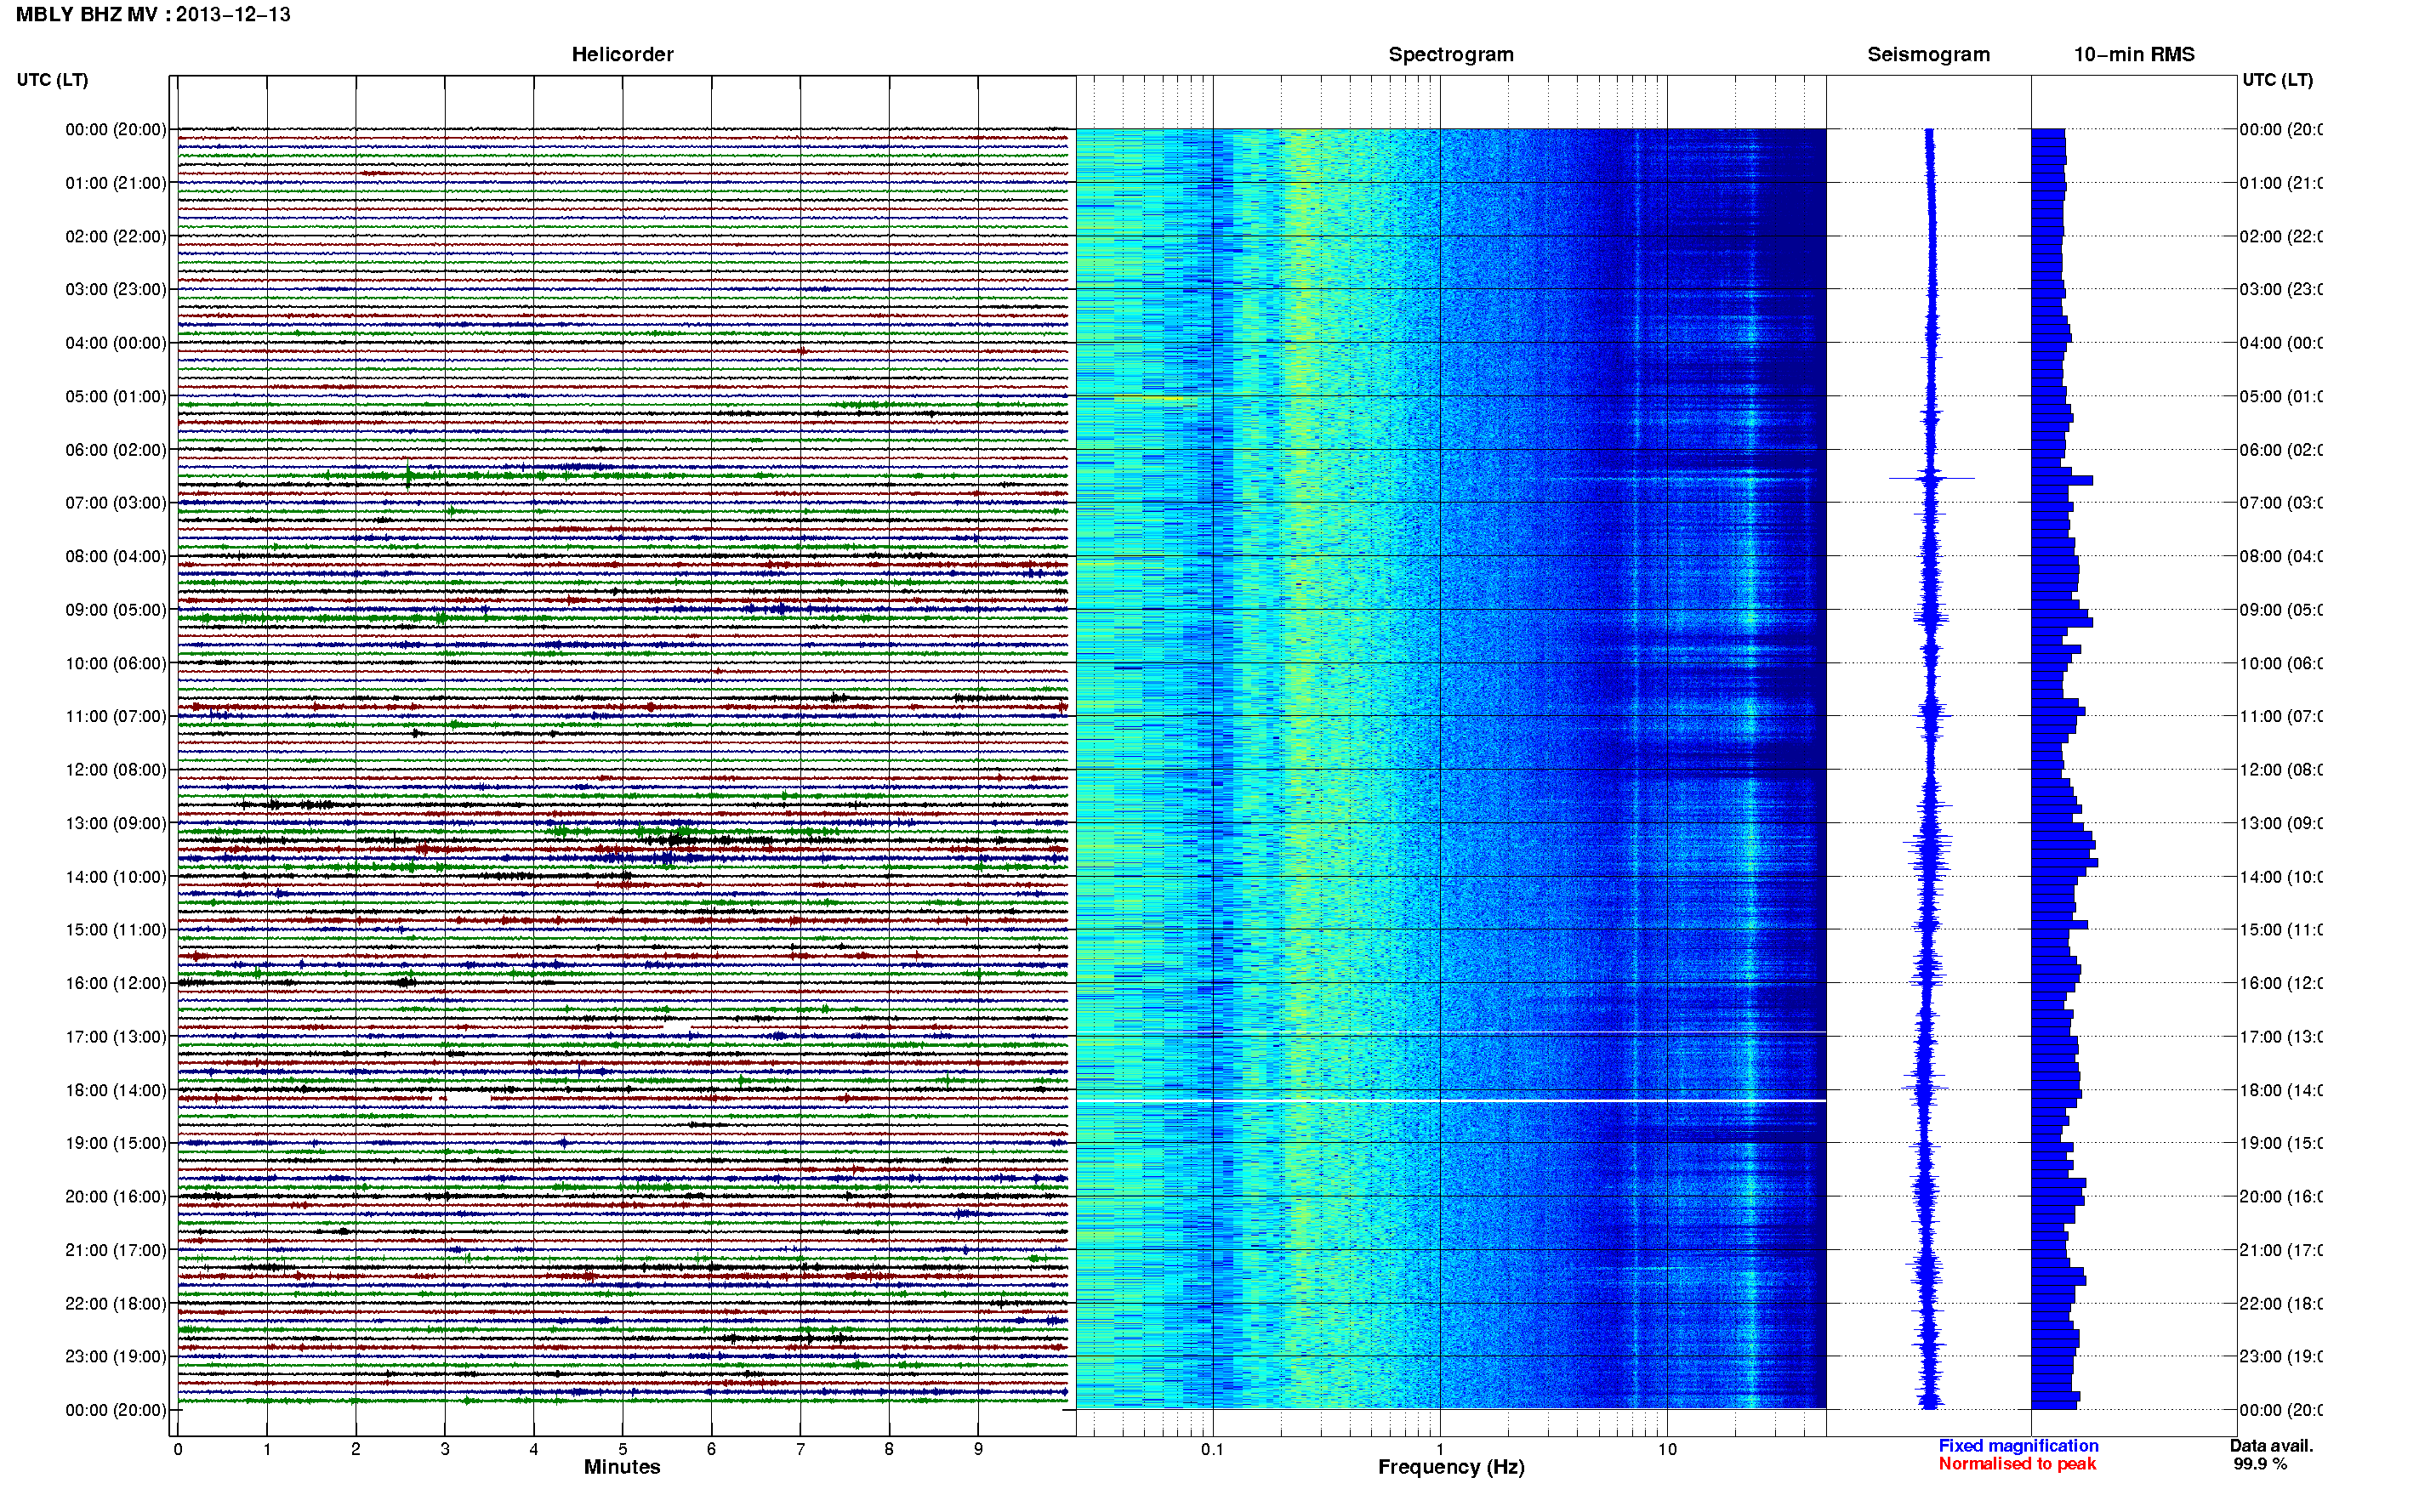The height and width of the screenshot is (1512, 2419).
Task: Click the left 'UTC (LT)' axis label
Action: pyautogui.click(x=52, y=79)
